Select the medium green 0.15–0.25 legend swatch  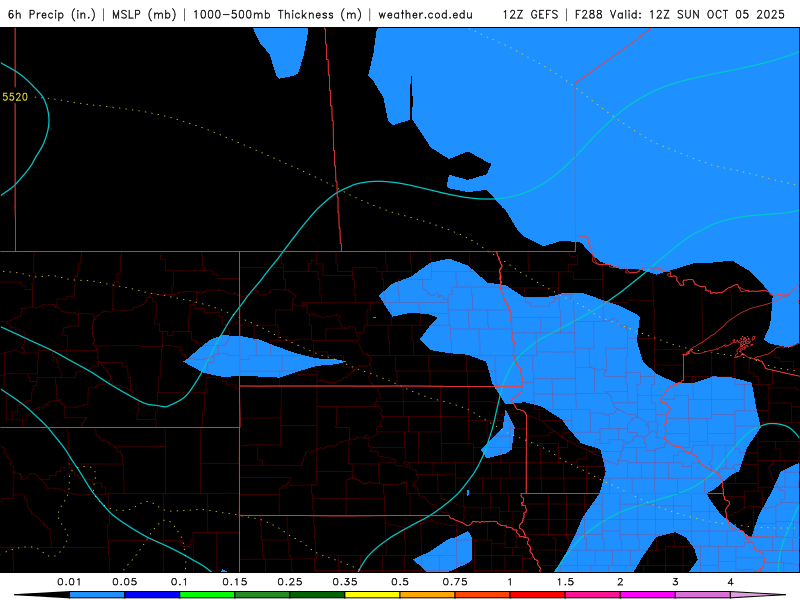coord(262,595)
